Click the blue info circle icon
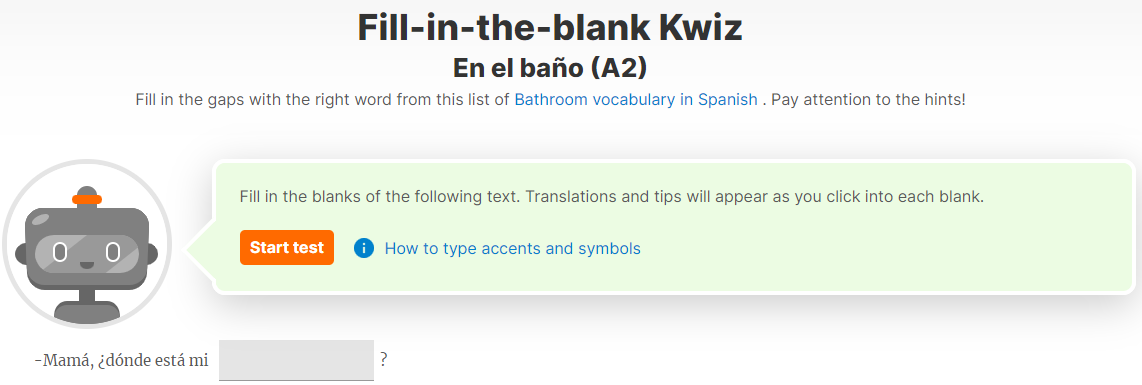This screenshot has height=385, width=1142. click(363, 248)
